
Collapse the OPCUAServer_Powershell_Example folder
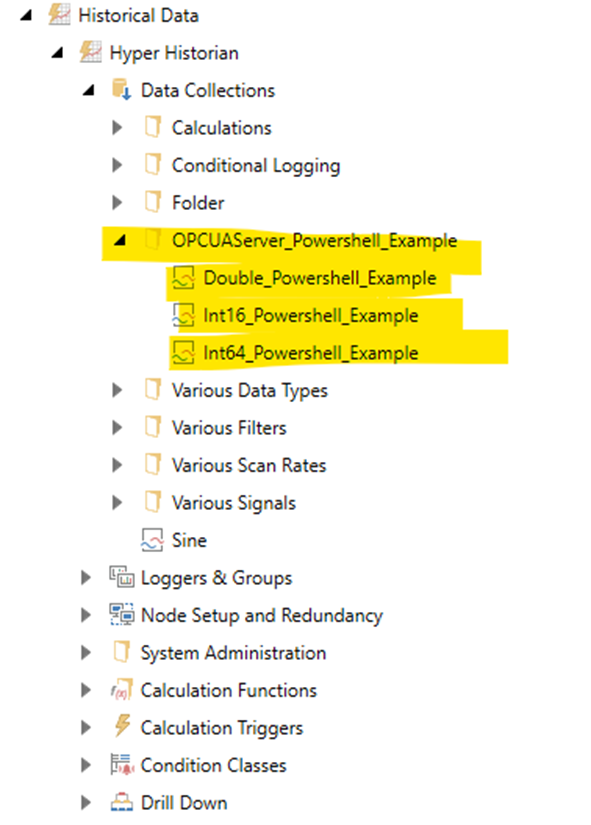pos(120,240)
